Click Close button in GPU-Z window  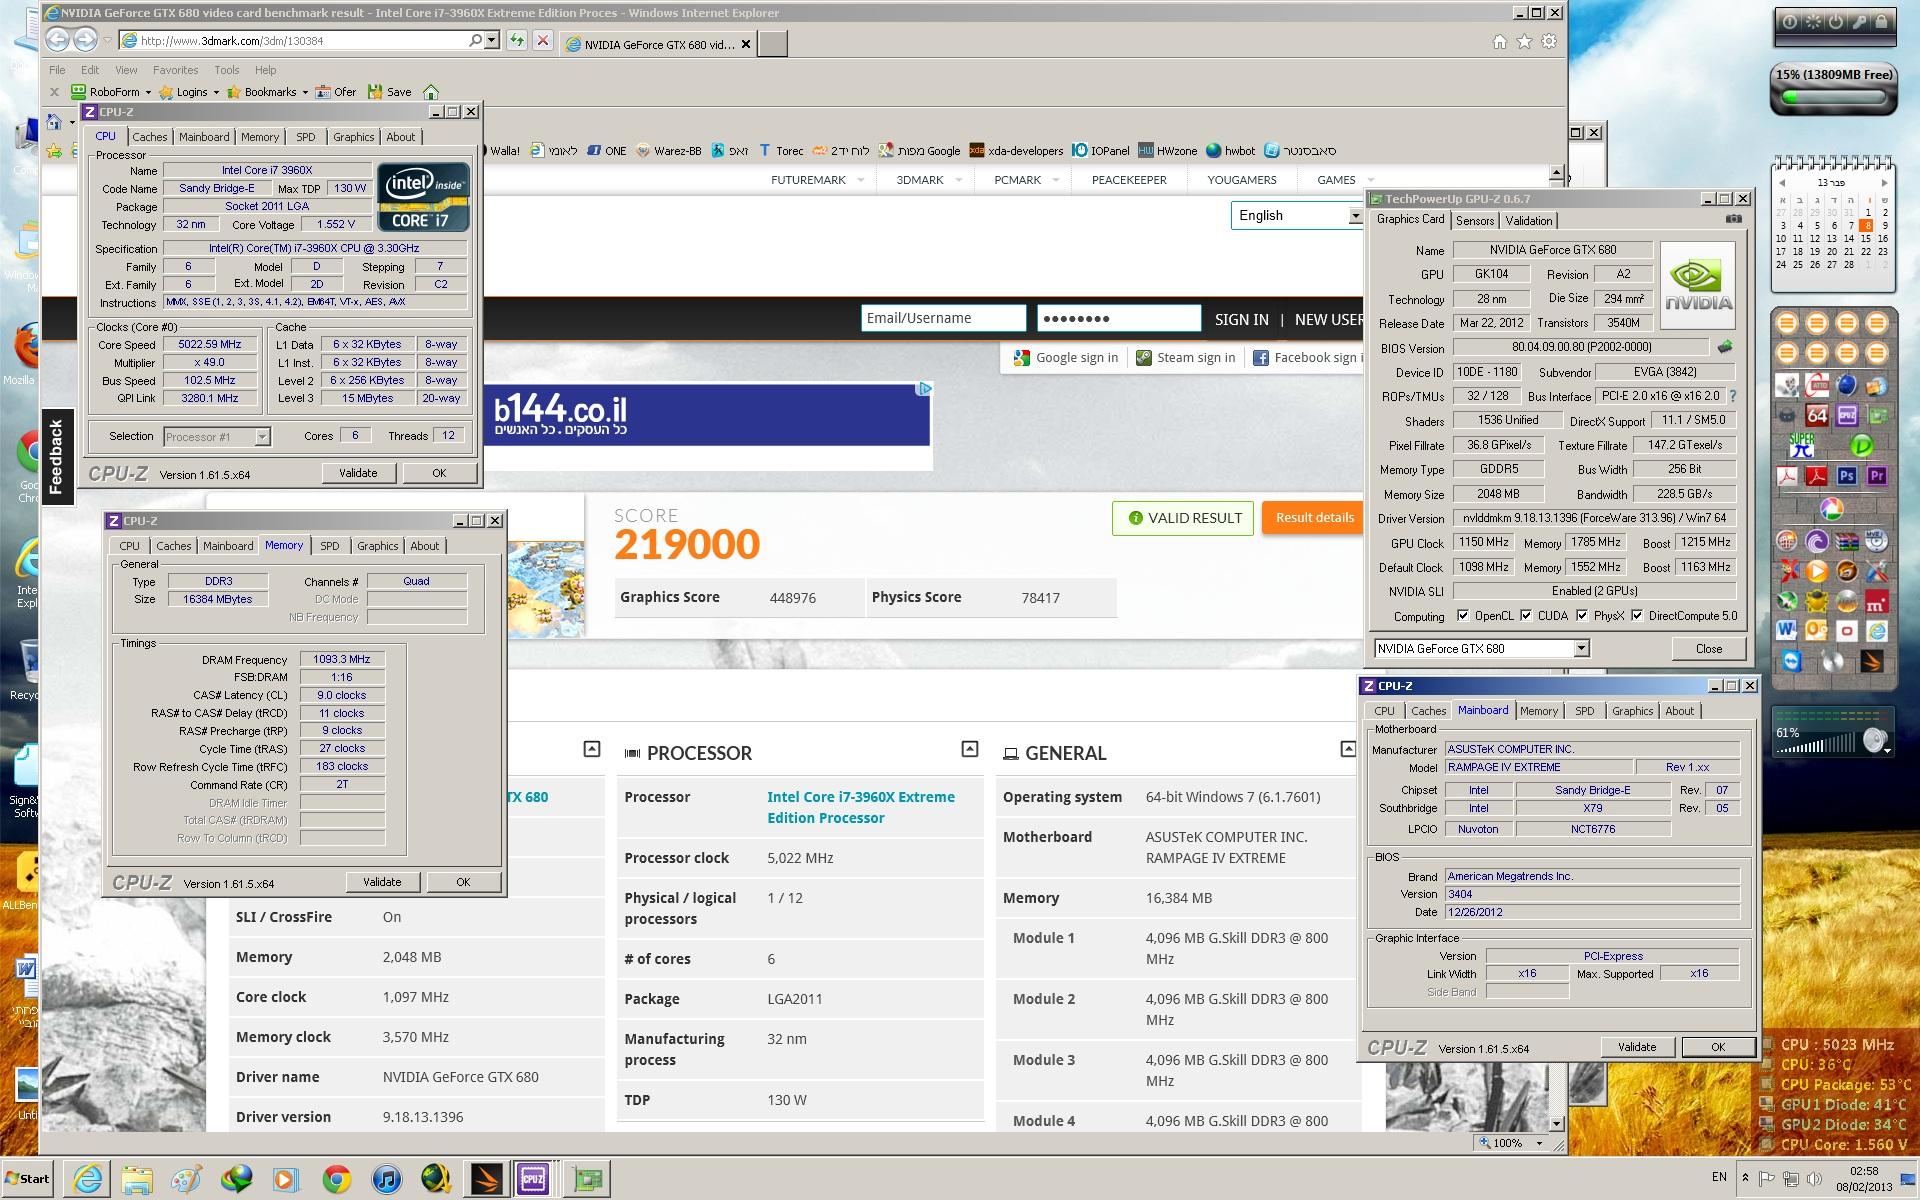click(x=1708, y=648)
